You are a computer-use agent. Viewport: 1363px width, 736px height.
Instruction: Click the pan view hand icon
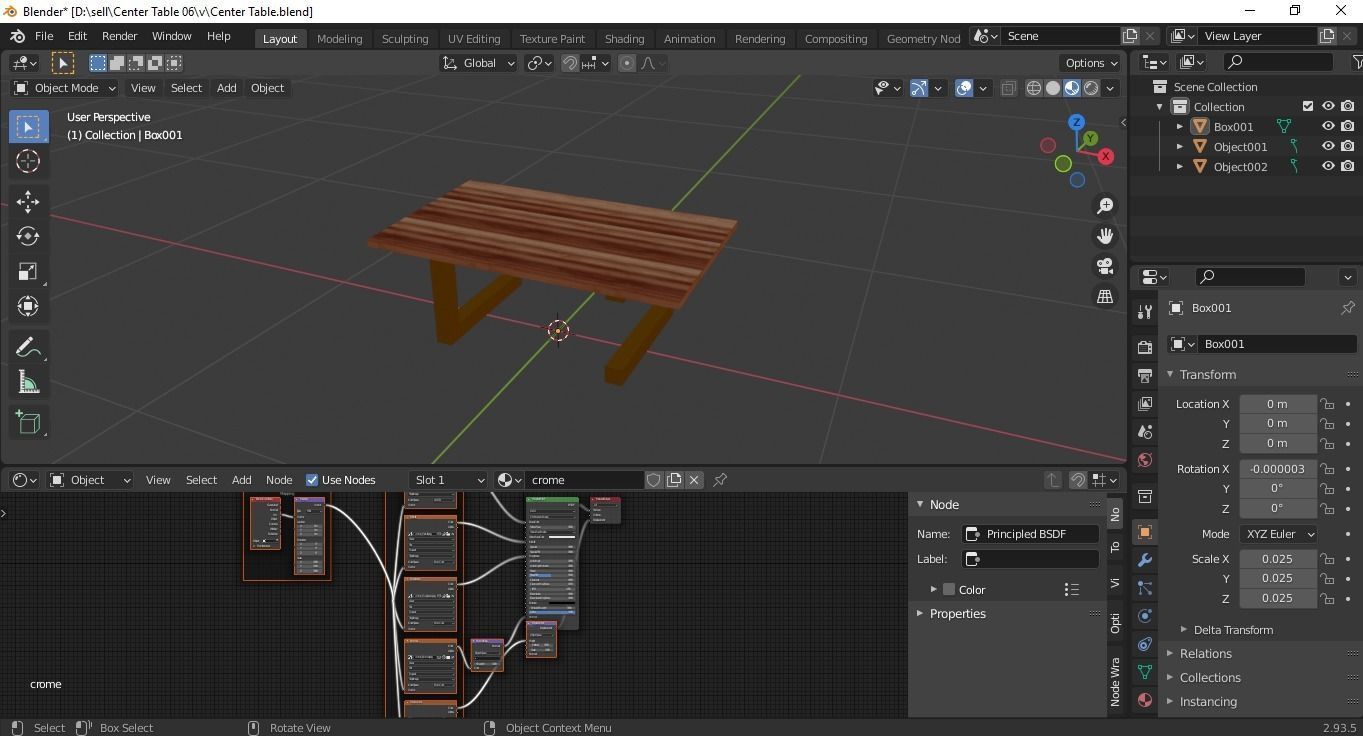tap(1105, 236)
